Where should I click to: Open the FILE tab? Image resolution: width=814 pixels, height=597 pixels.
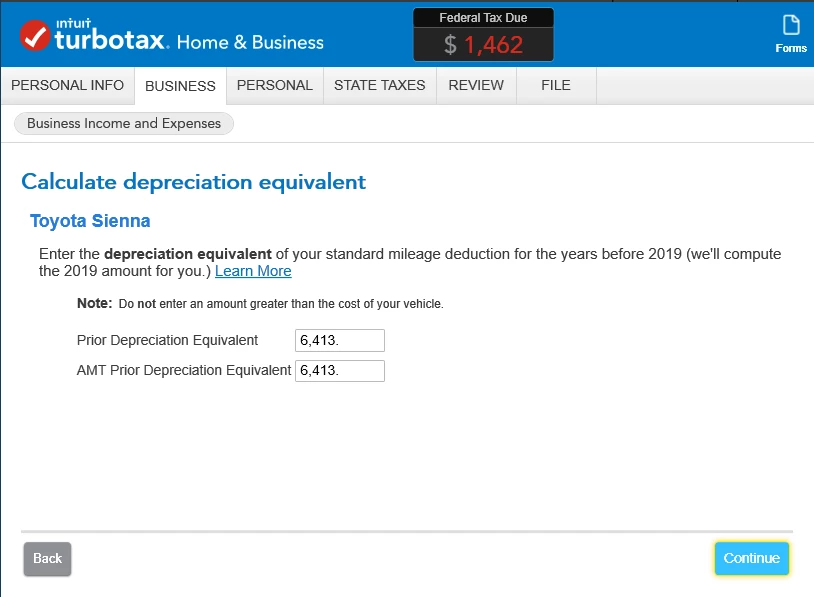(556, 85)
